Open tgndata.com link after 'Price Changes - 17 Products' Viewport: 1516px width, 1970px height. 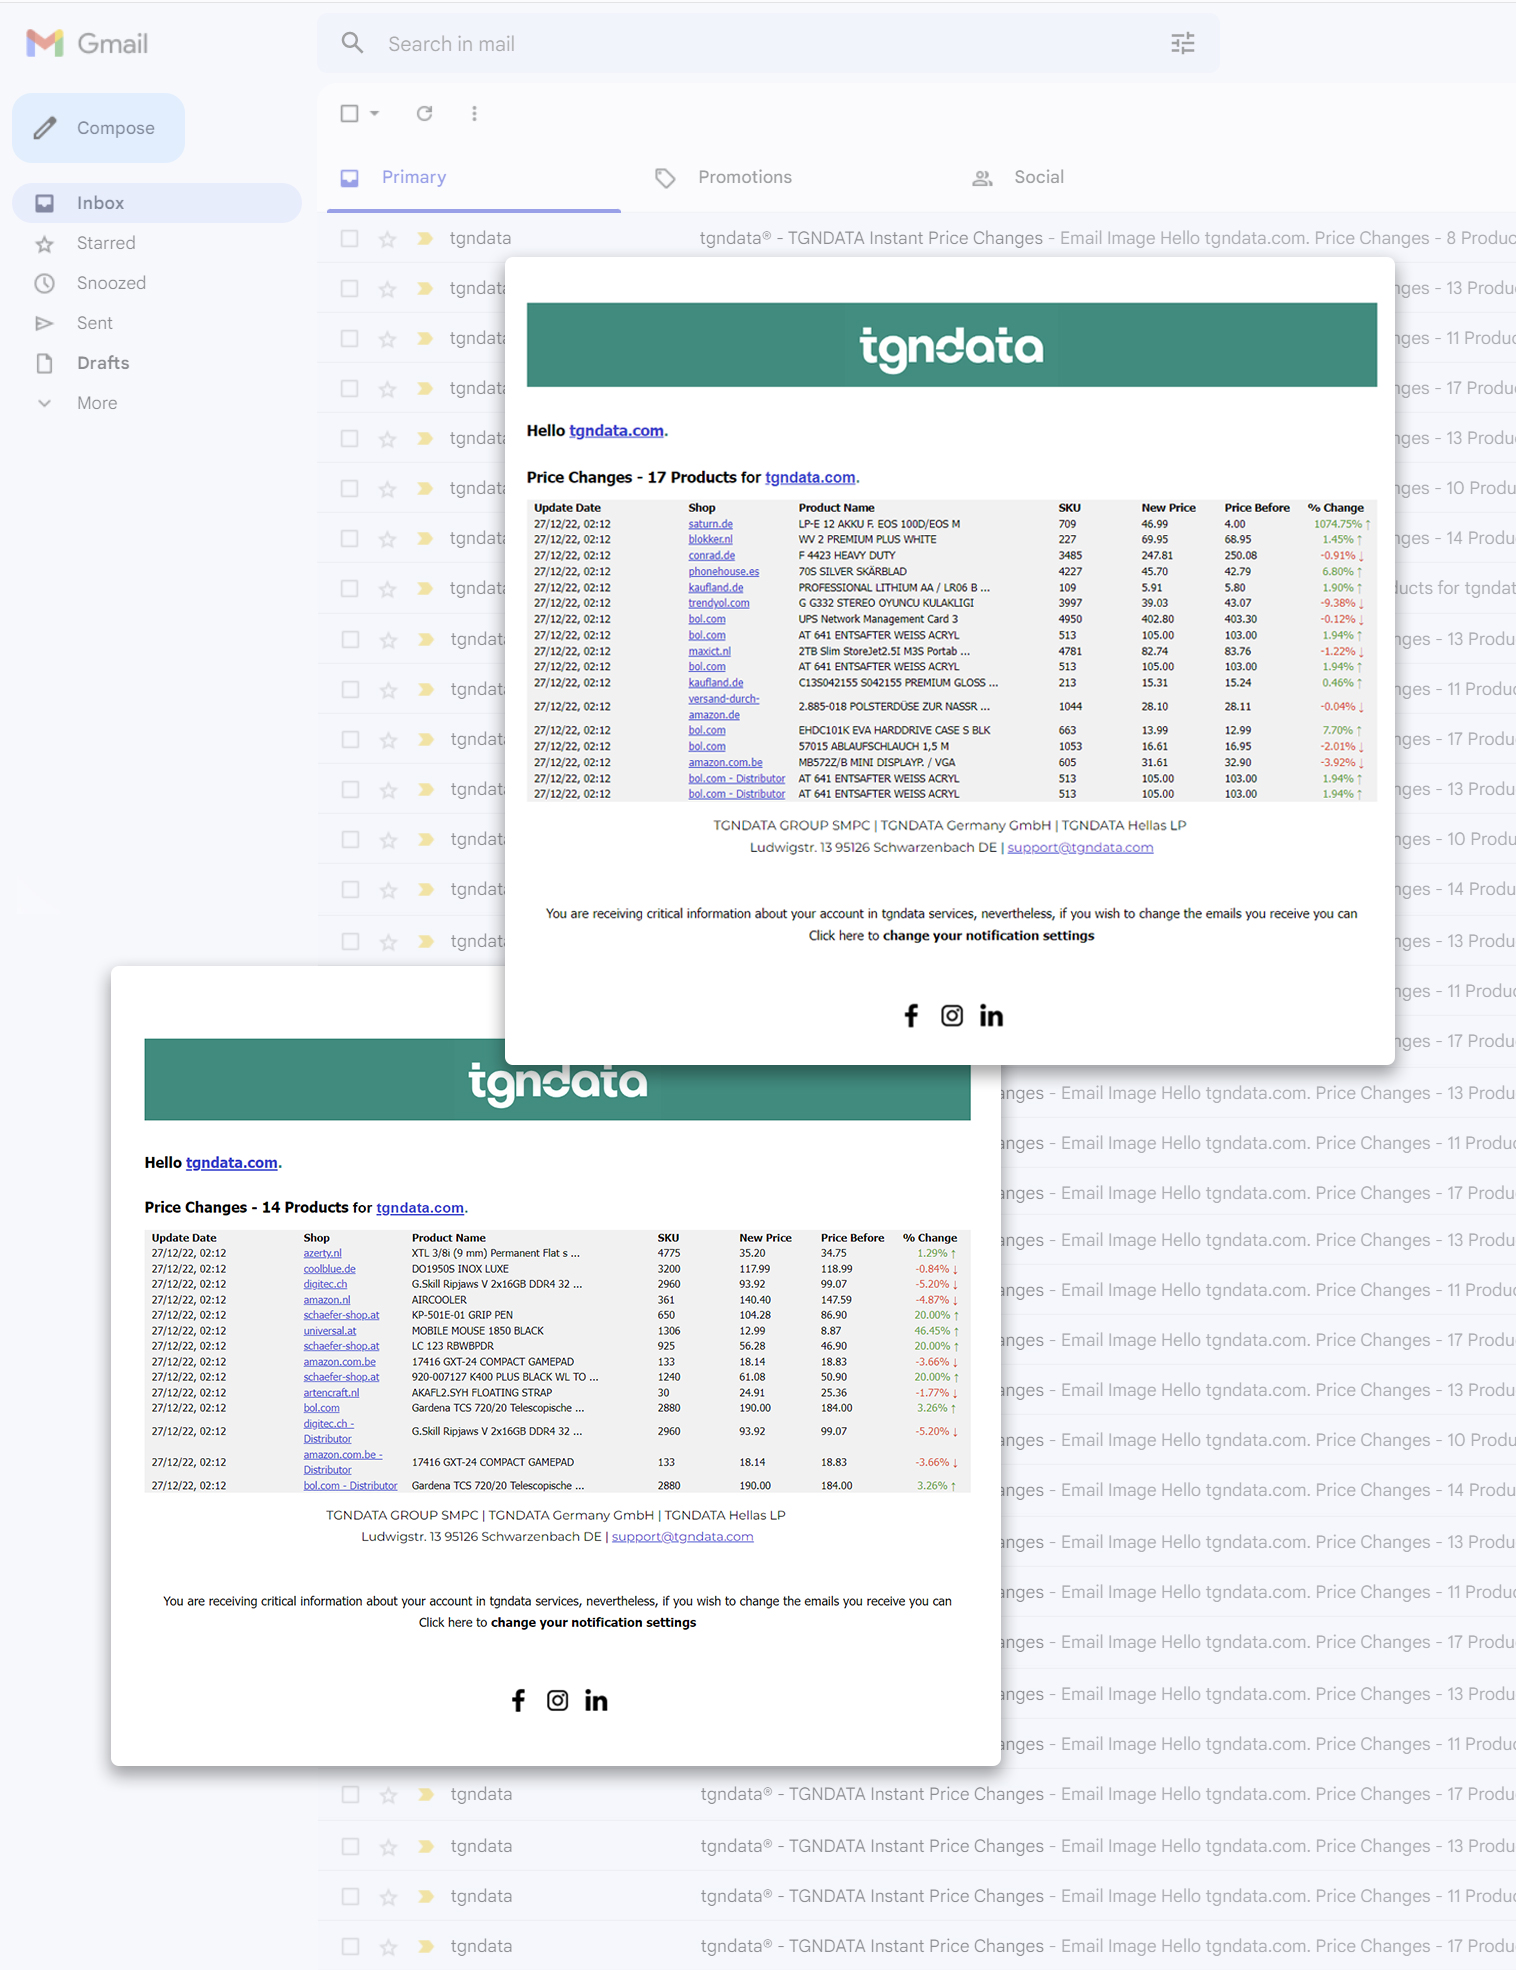[810, 478]
